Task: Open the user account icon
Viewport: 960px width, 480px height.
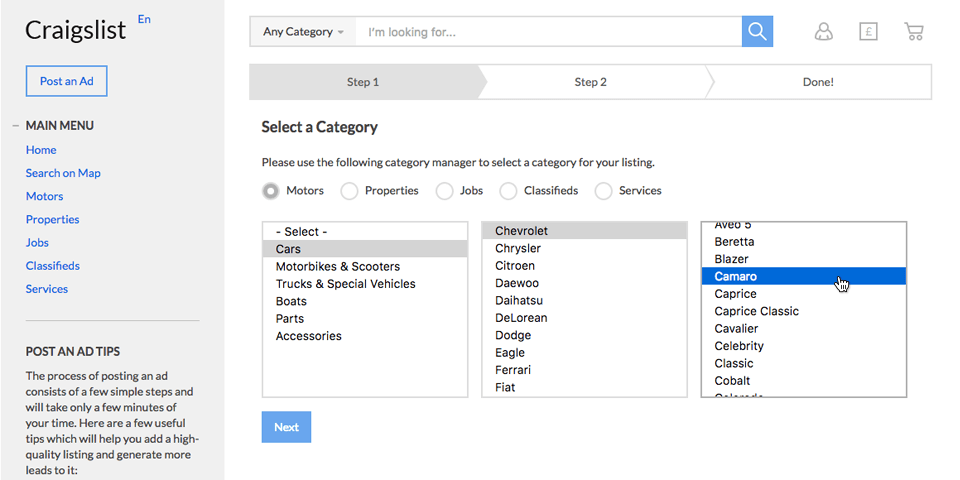Action: (823, 31)
